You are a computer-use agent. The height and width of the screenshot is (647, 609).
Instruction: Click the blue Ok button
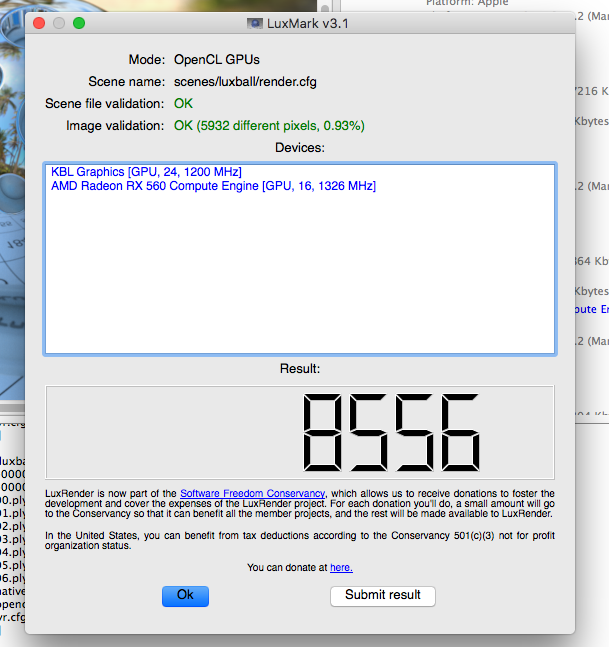click(x=185, y=596)
